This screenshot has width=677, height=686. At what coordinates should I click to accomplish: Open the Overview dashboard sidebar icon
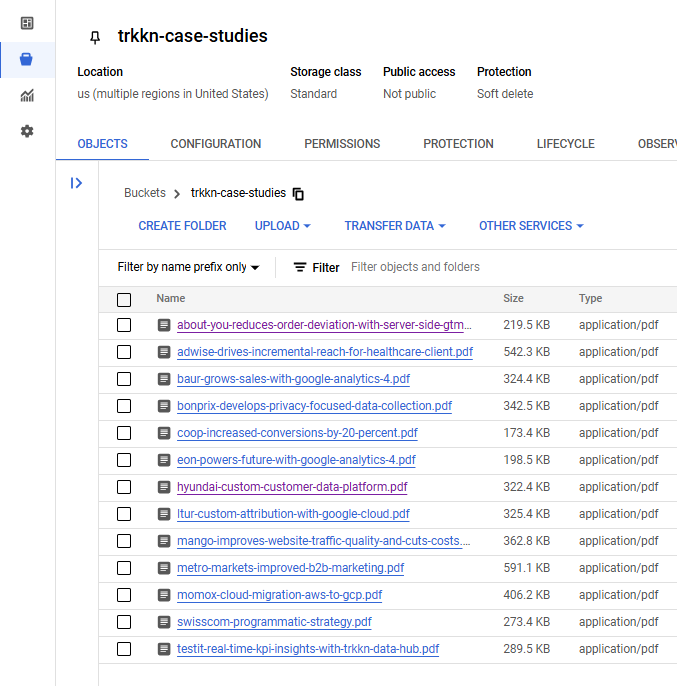click(27, 23)
